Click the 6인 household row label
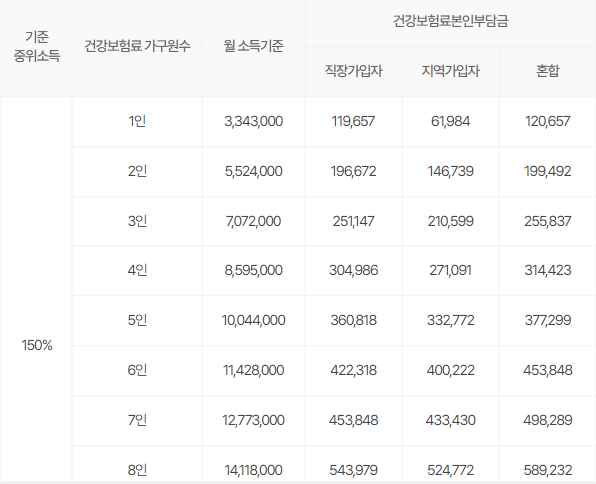Image resolution: width=596 pixels, height=484 pixels. pyautogui.click(x=137, y=370)
